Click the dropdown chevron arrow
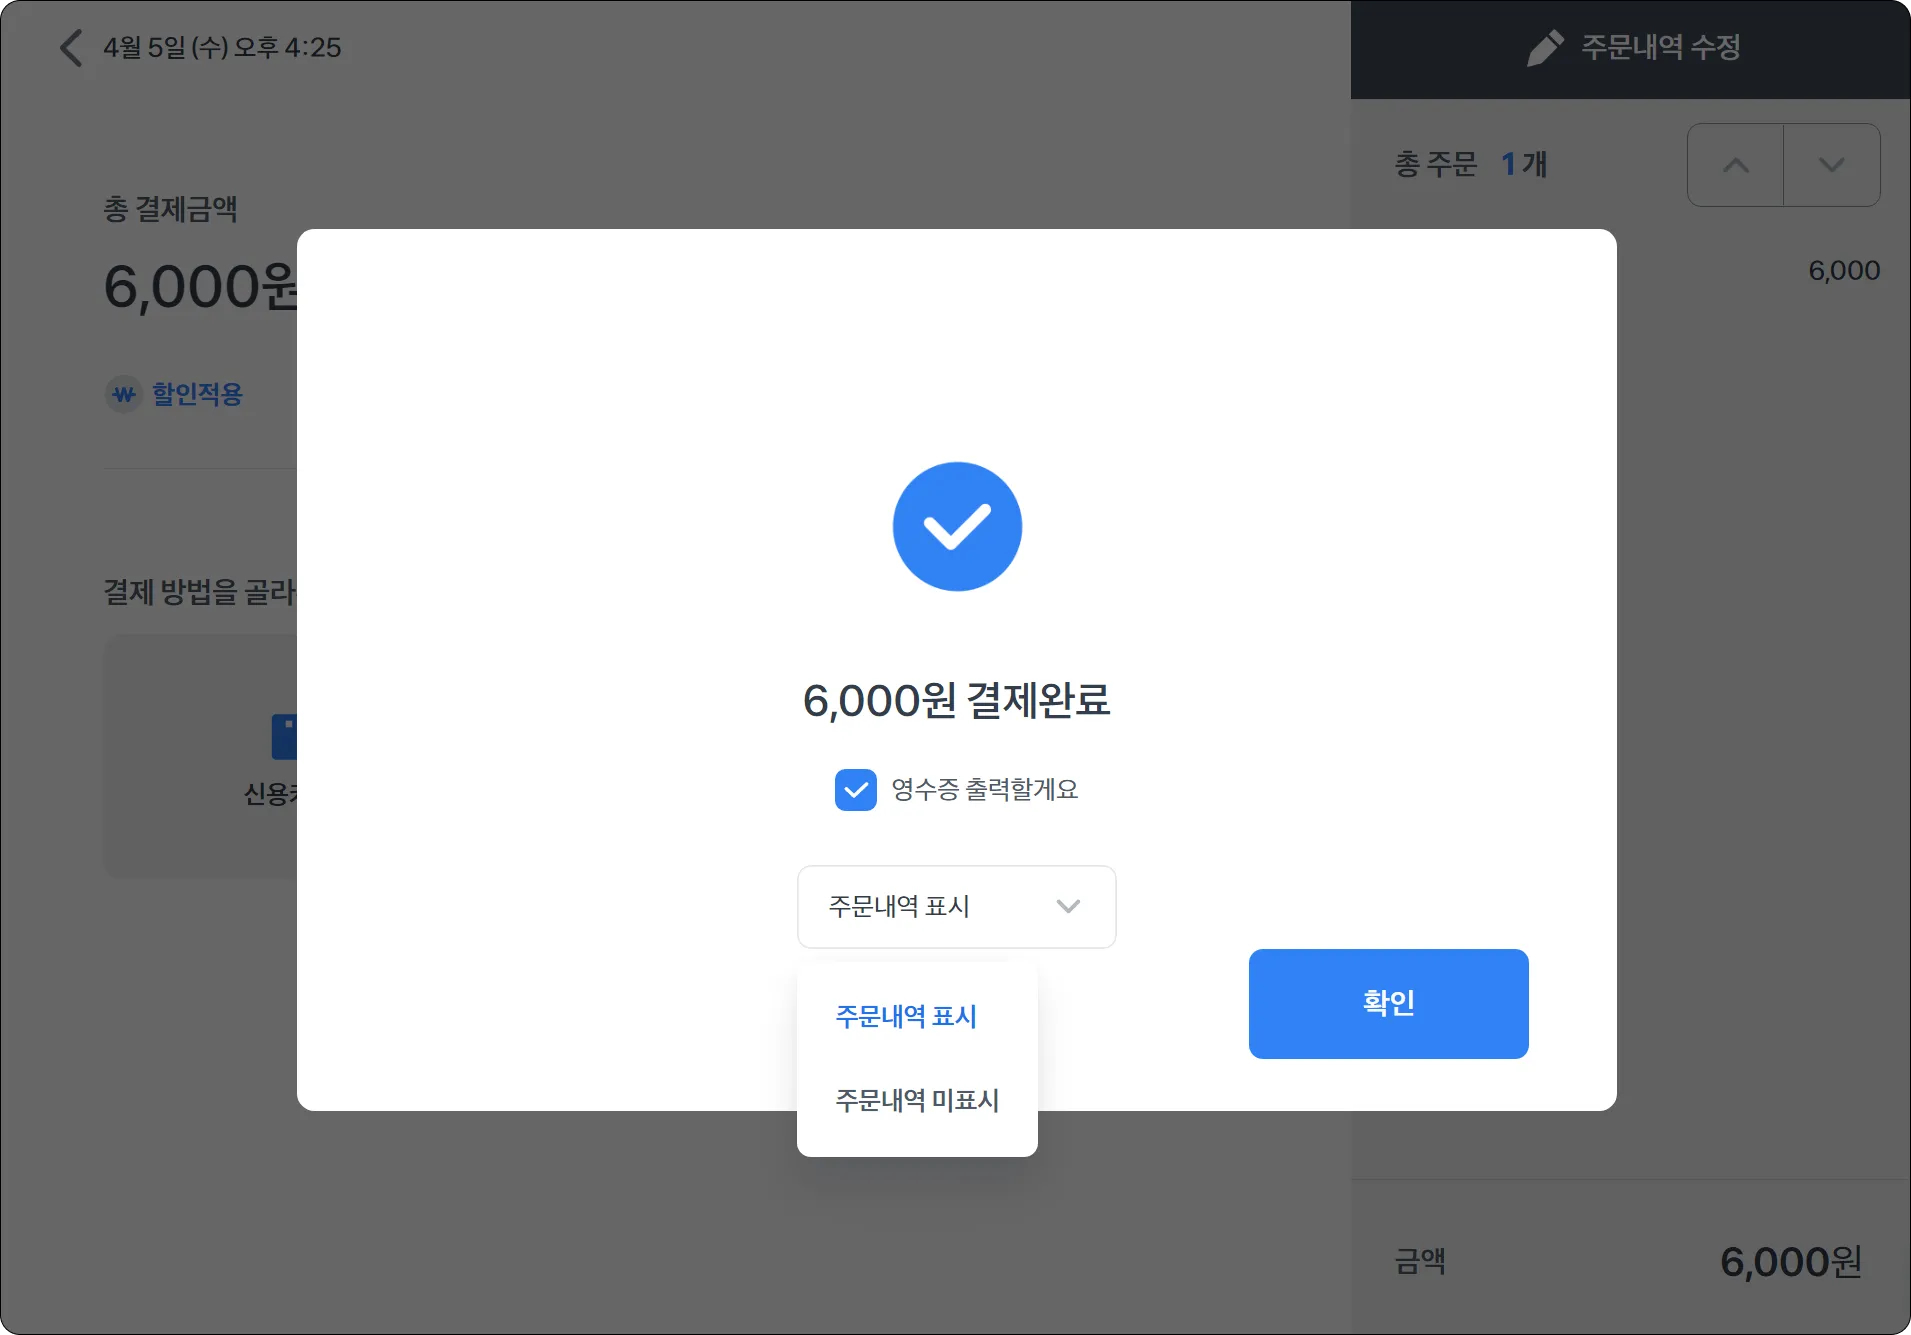The height and width of the screenshot is (1335, 1911). (1068, 907)
